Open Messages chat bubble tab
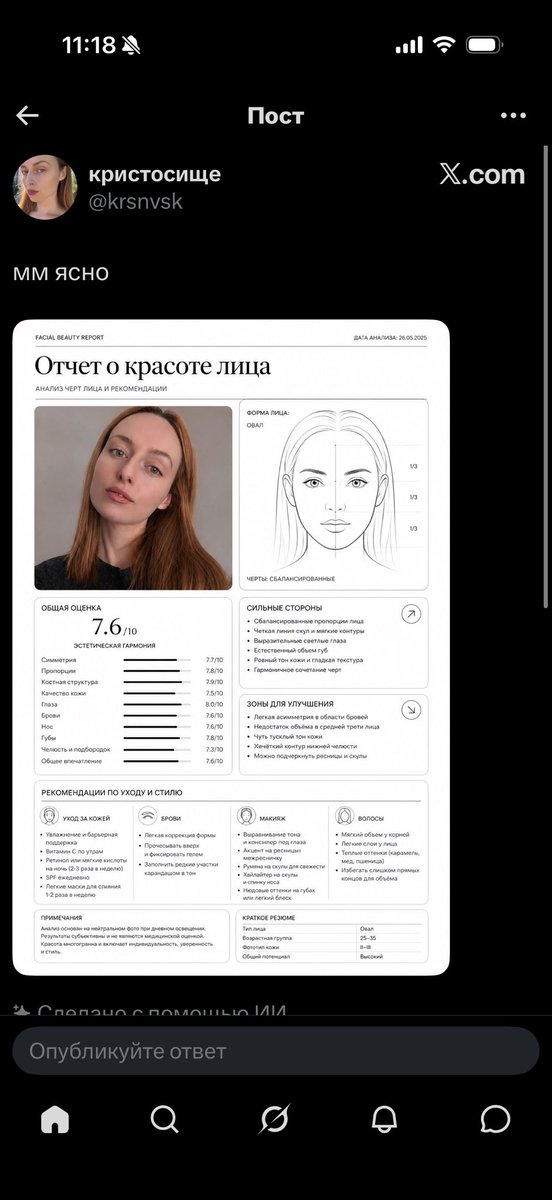 495,1119
